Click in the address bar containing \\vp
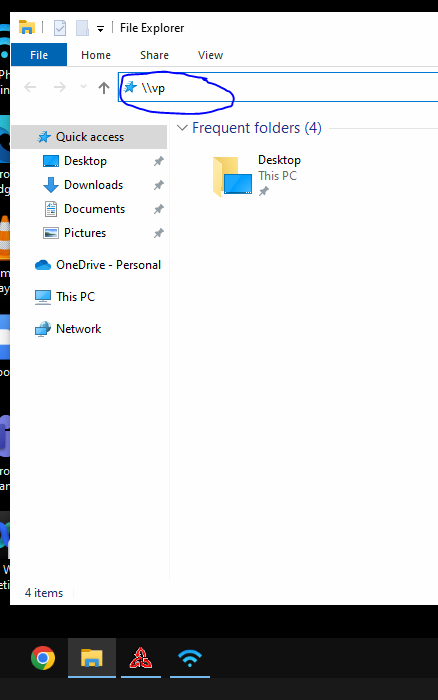 point(278,87)
